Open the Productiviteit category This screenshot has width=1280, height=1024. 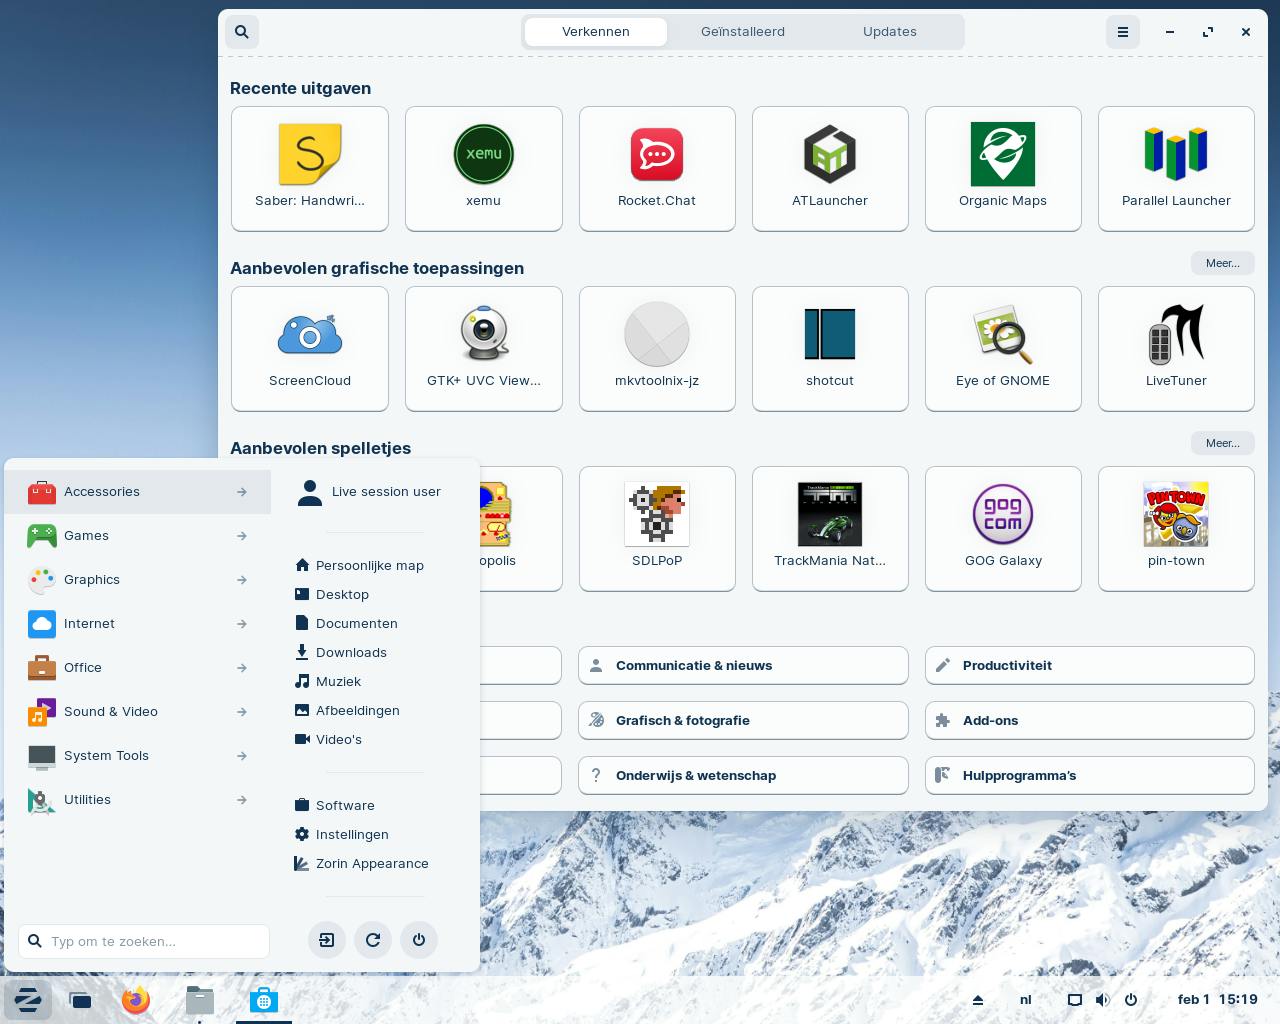tap(1090, 666)
